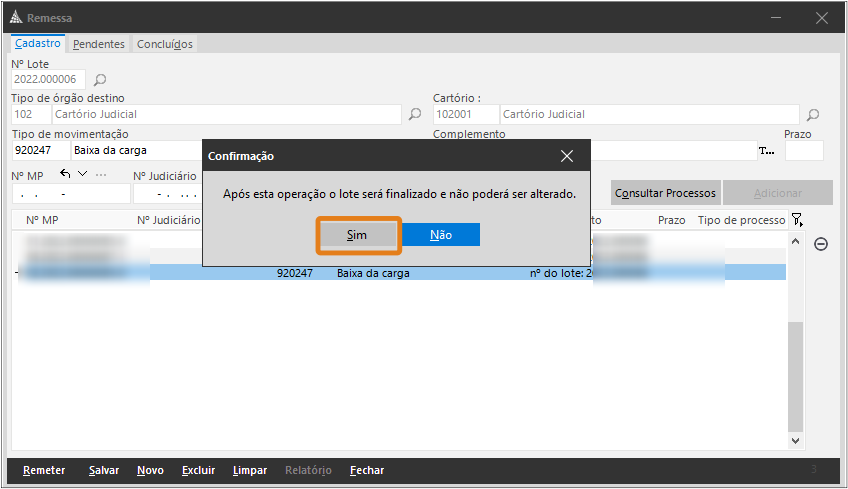Click the Prazo column header in table
This screenshot has width=848, height=489.
coord(671,220)
